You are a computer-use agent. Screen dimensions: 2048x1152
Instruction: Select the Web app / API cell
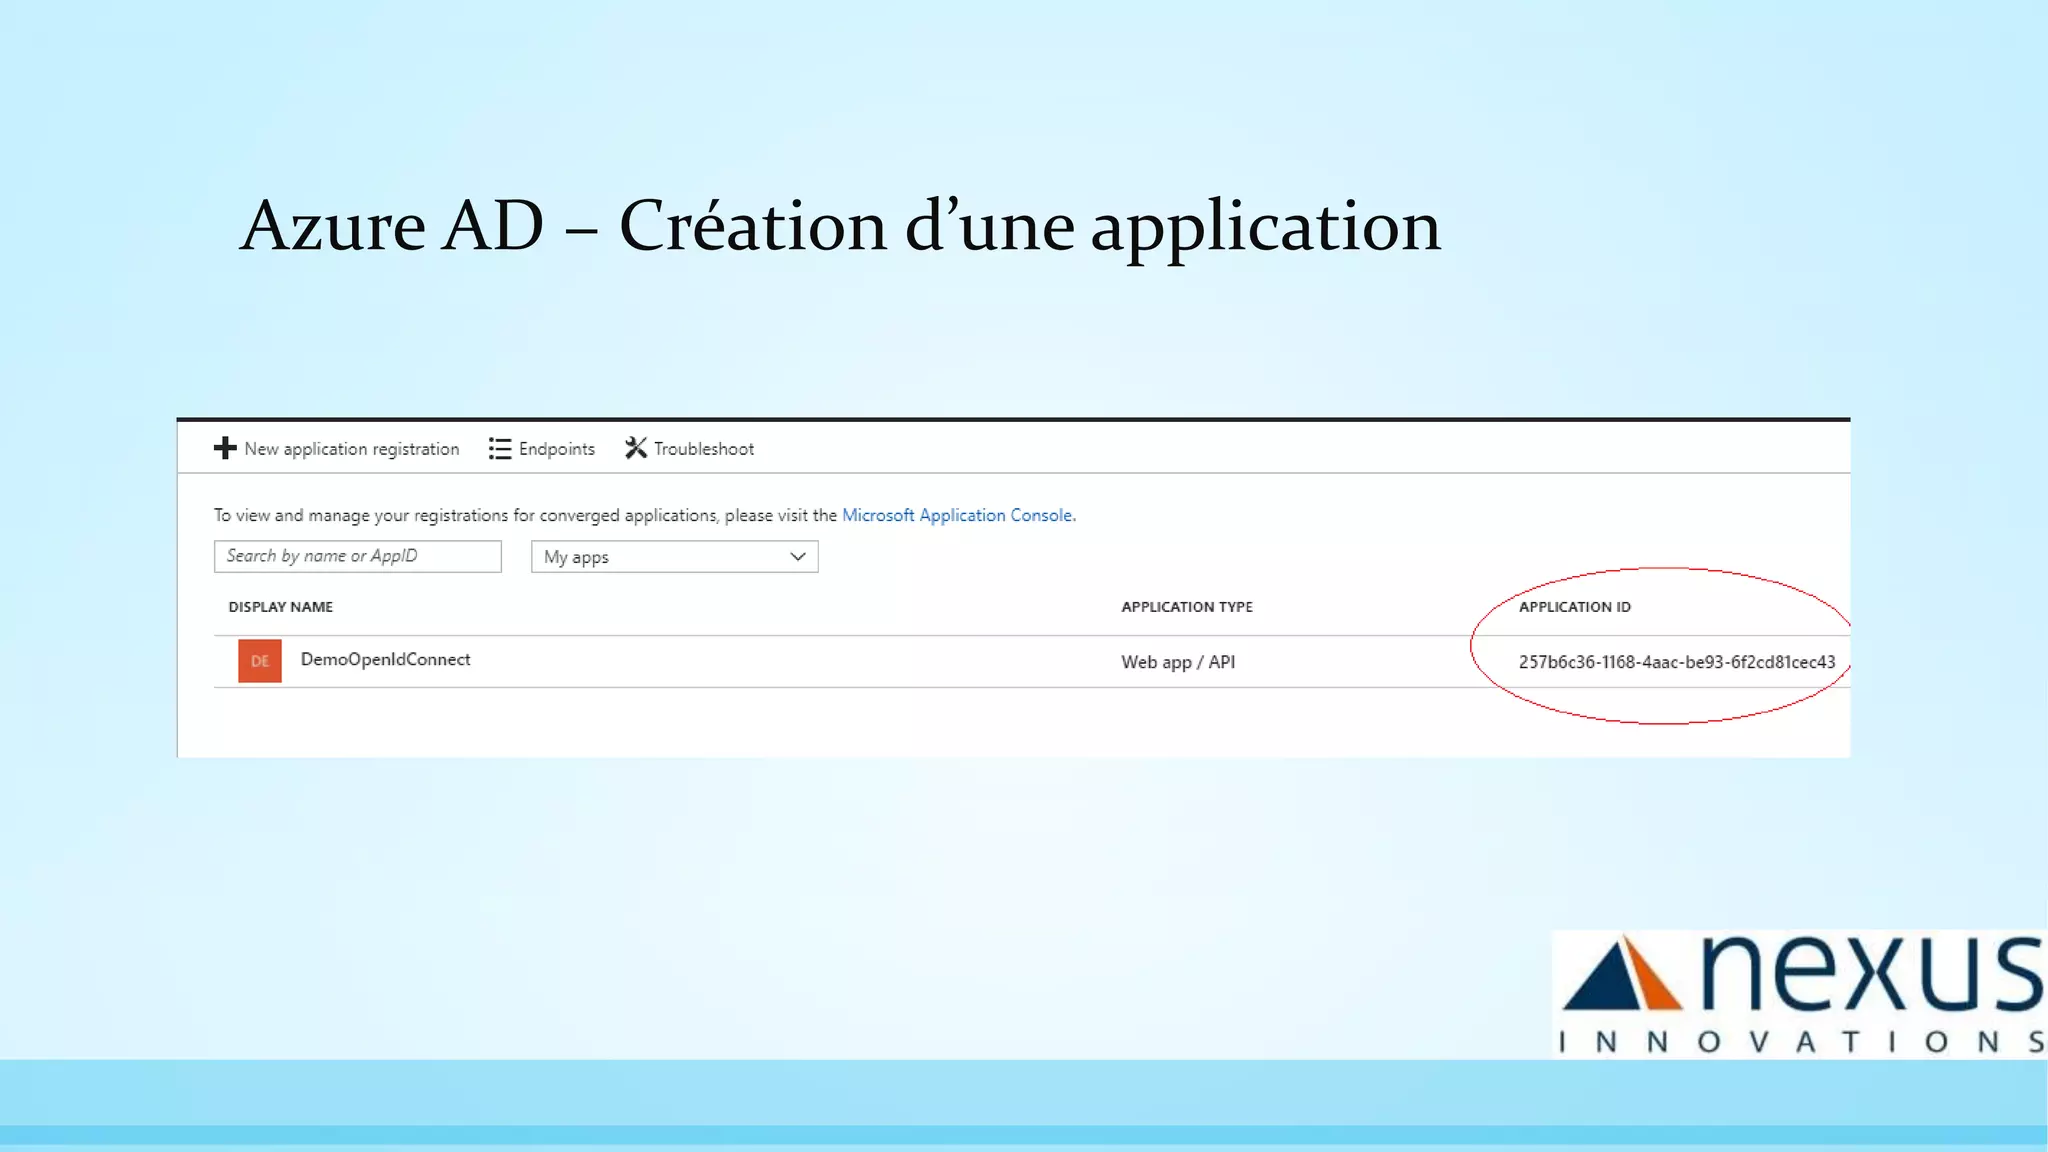click(x=1178, y=662)
